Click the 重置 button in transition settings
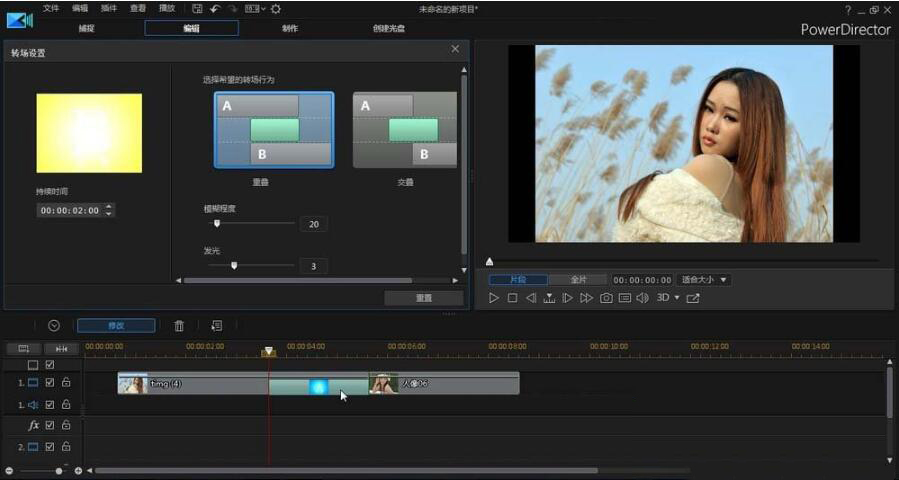Image resolution: width=899 pixels, height=480 pixels. pos(424,298)
